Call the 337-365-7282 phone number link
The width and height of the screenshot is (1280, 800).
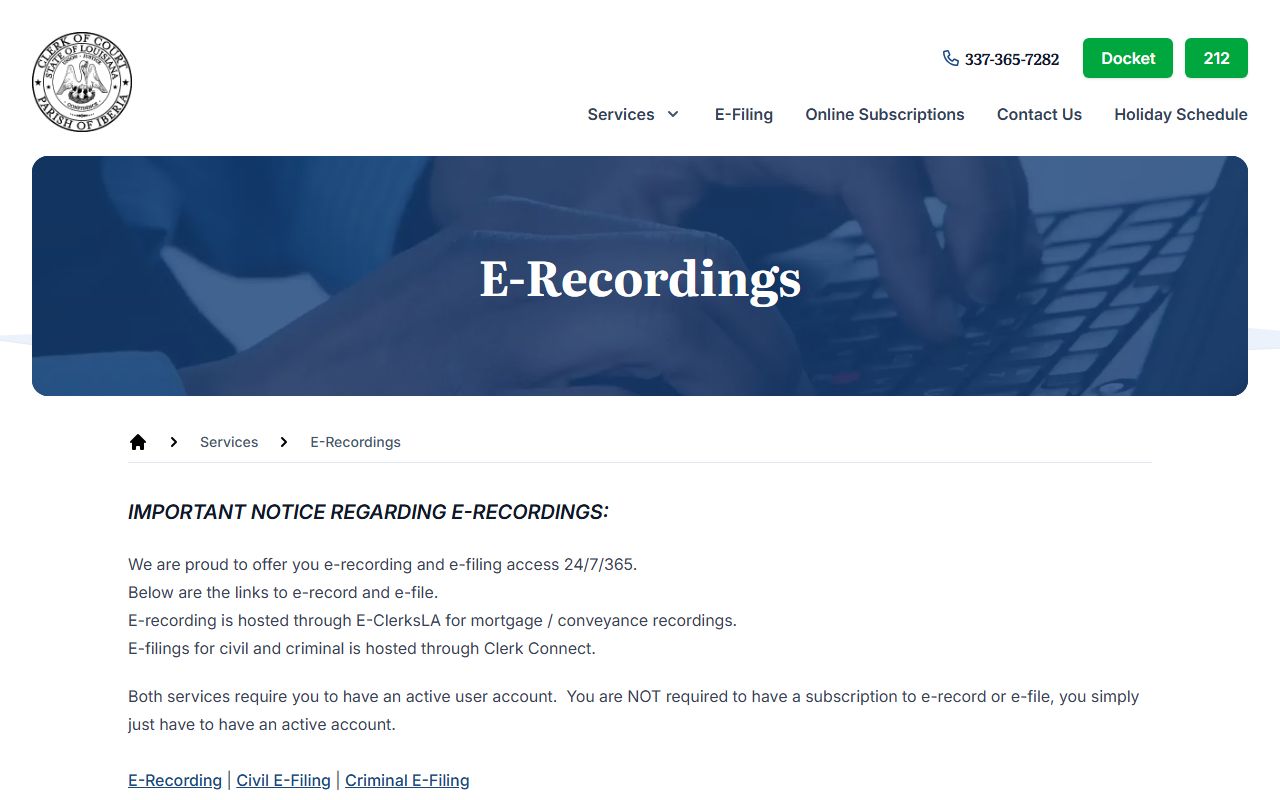click(x=1012, y=59)
